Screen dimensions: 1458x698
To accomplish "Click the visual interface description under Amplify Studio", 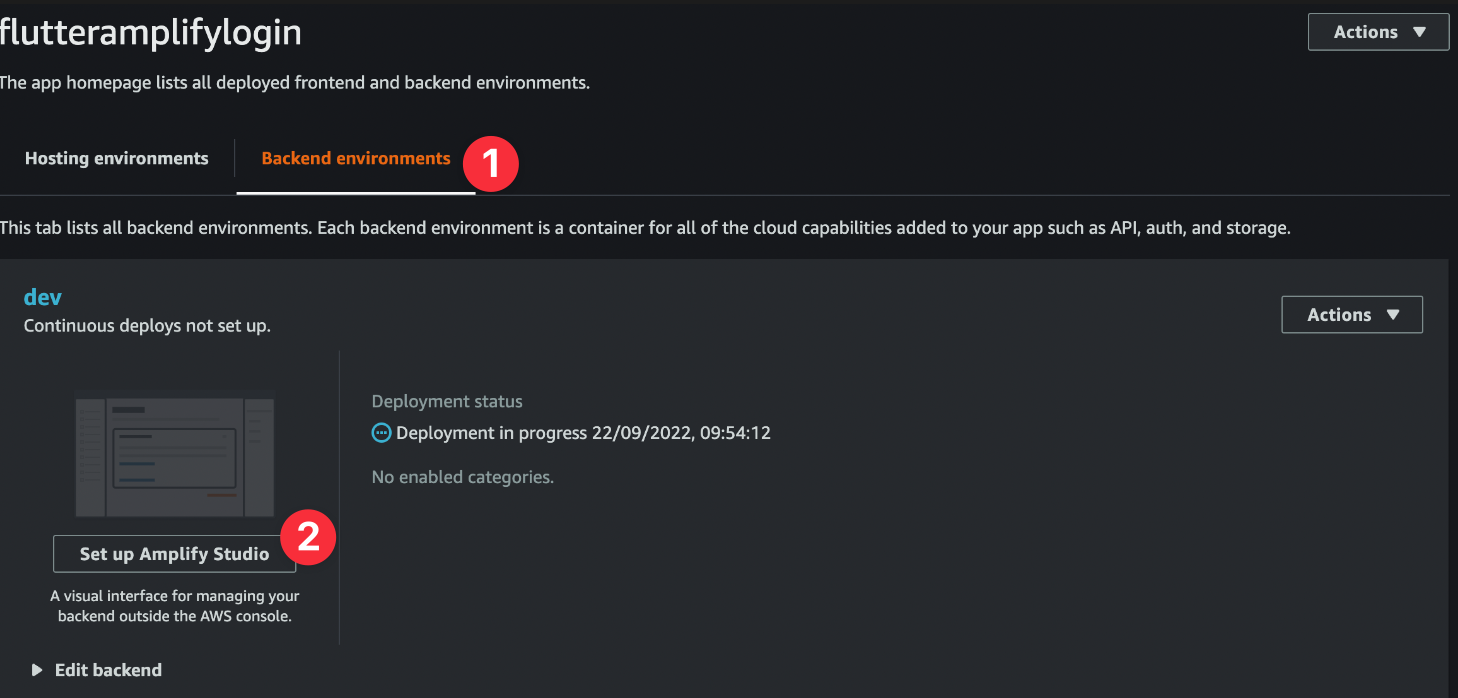I will [x=175, y=606].
